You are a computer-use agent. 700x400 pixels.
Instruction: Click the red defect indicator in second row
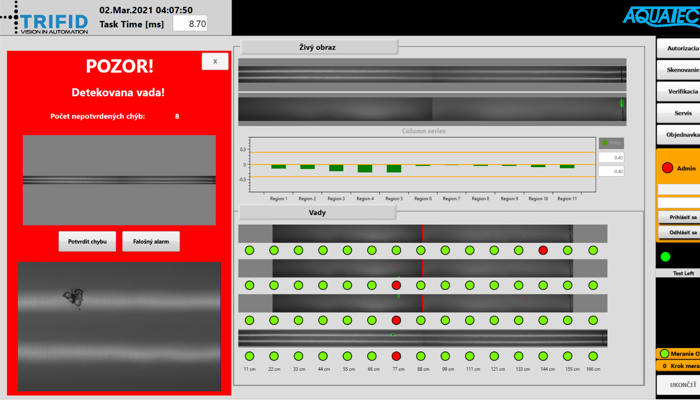pyautogui.click(x=396, y=285)
